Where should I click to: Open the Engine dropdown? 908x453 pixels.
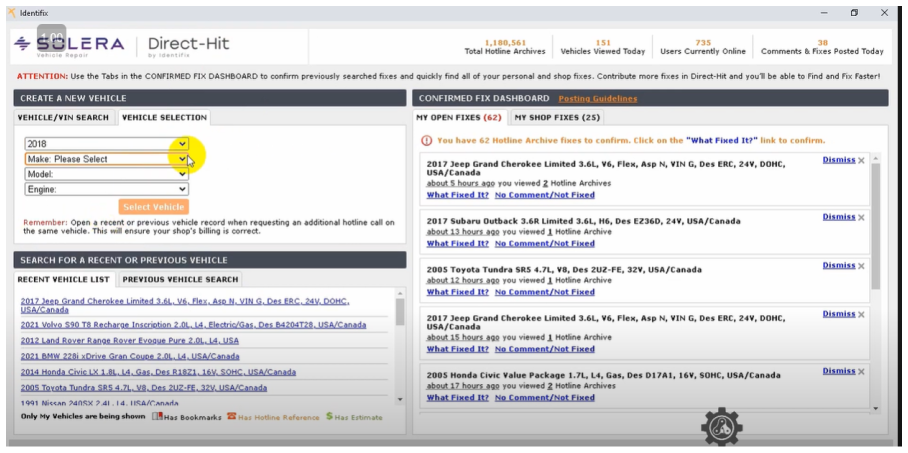pyautogui.click(x=107, y=189)
